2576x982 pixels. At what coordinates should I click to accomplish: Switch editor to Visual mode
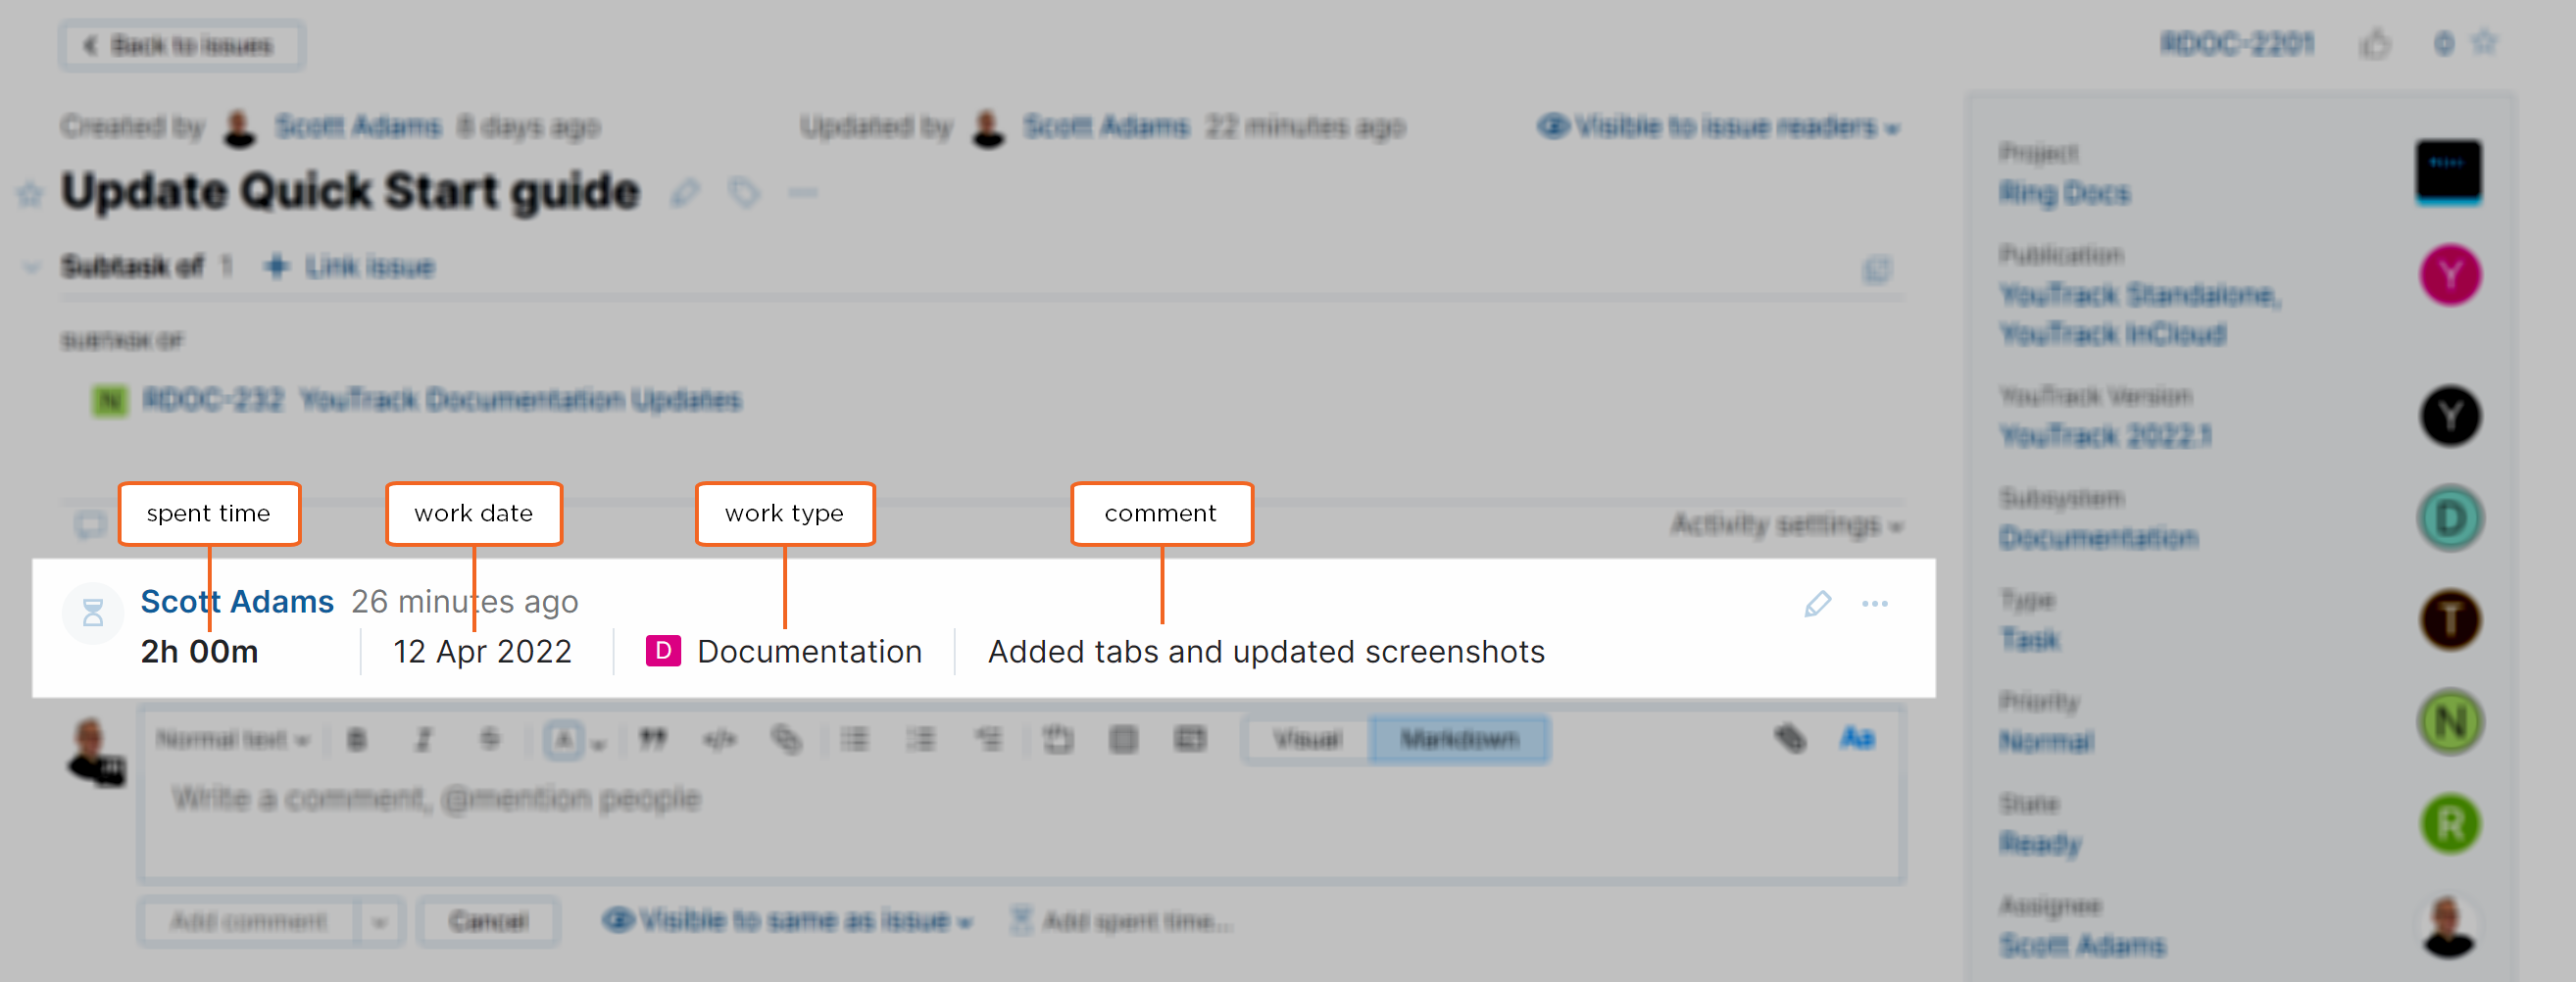[x=1306, y=740]
